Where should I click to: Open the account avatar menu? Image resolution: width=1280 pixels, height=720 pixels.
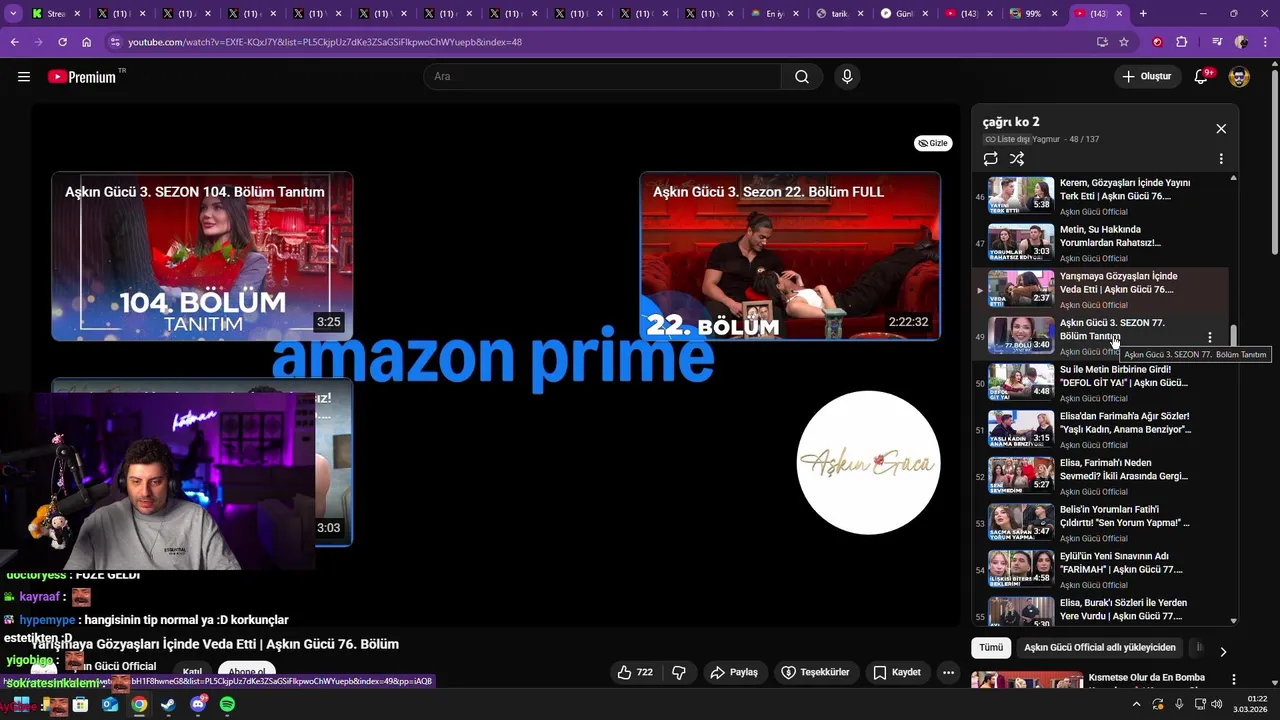tap(1239, 77)
